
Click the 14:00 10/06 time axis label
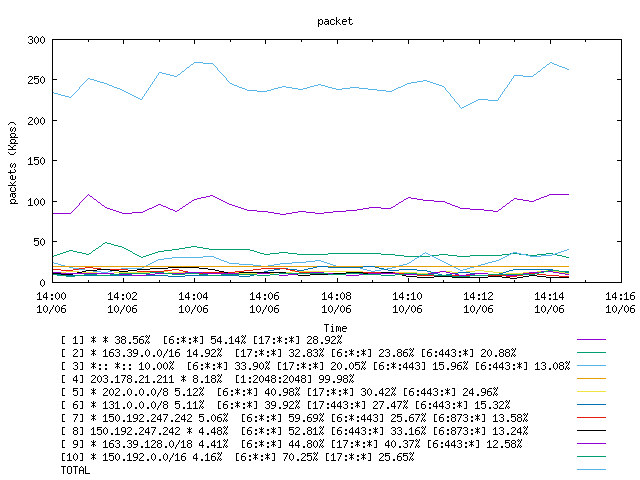[51, 302]
